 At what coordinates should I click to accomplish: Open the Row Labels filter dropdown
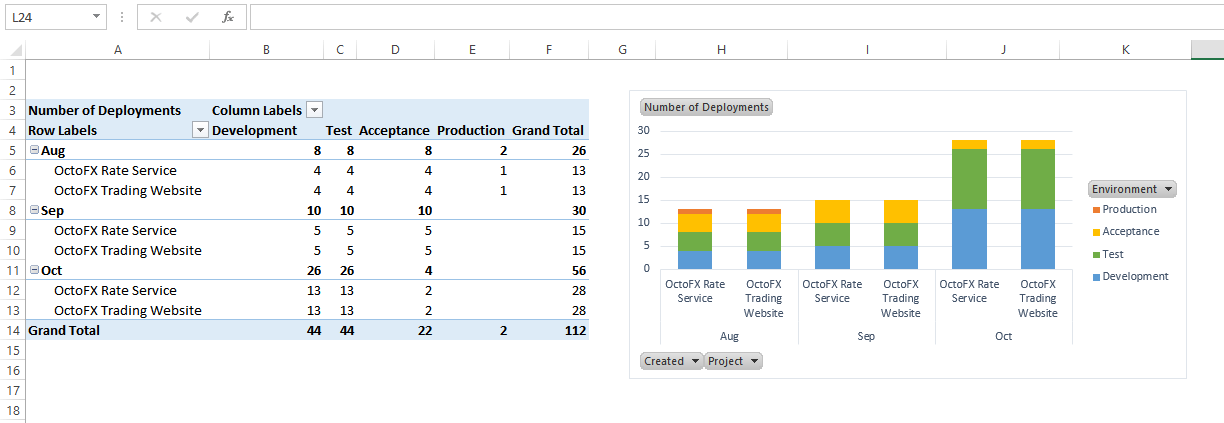pos(200,131)
